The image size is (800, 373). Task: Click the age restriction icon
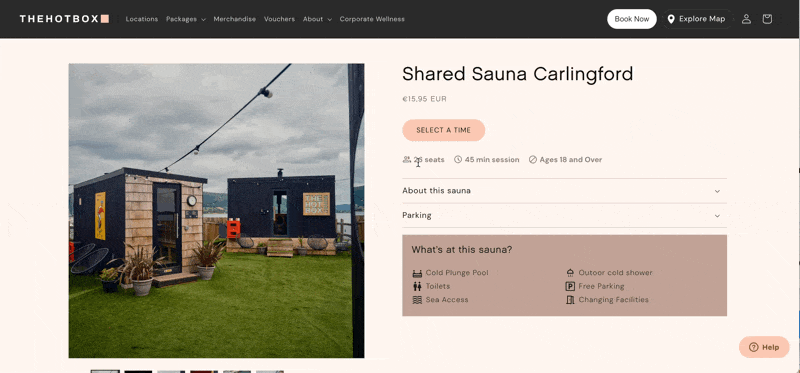533,160
